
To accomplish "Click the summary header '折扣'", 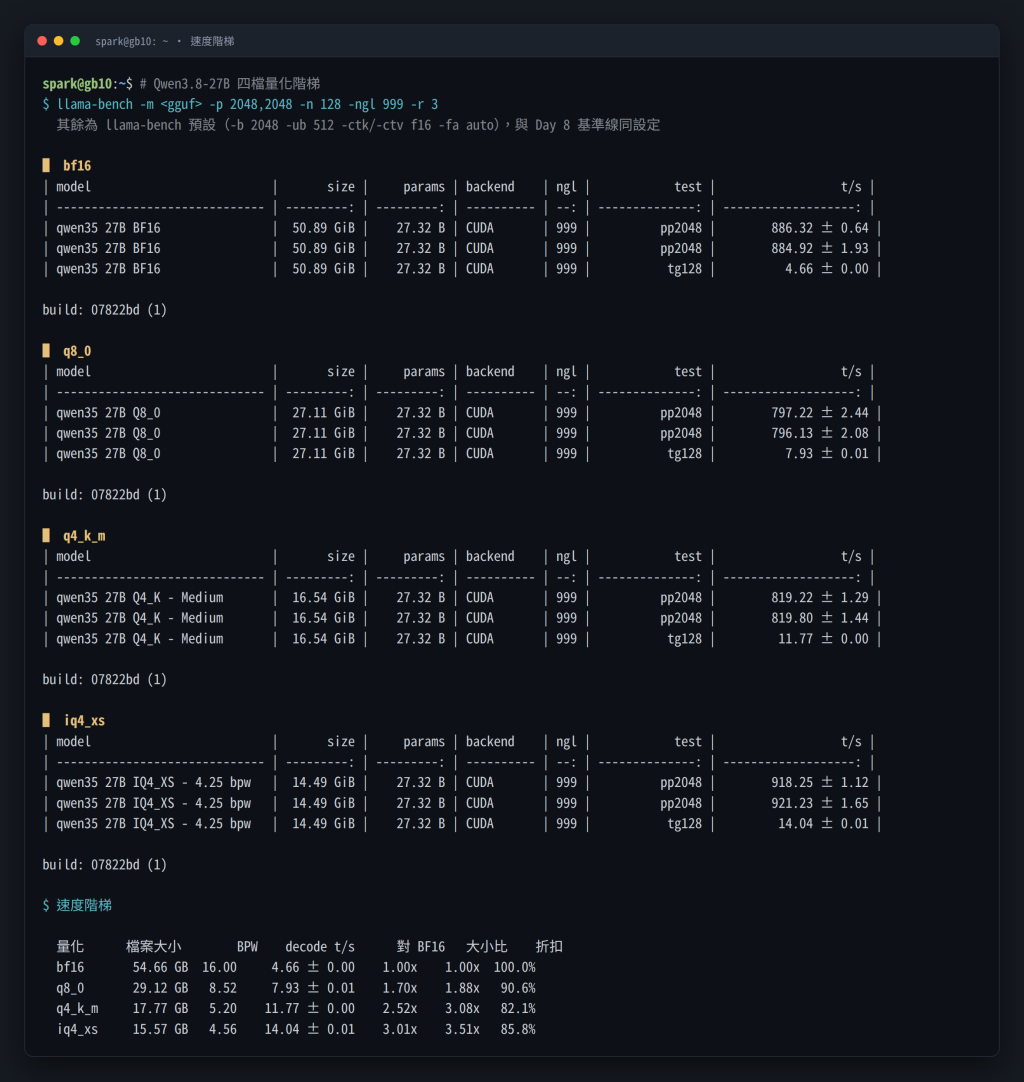I will click(549, 947).
